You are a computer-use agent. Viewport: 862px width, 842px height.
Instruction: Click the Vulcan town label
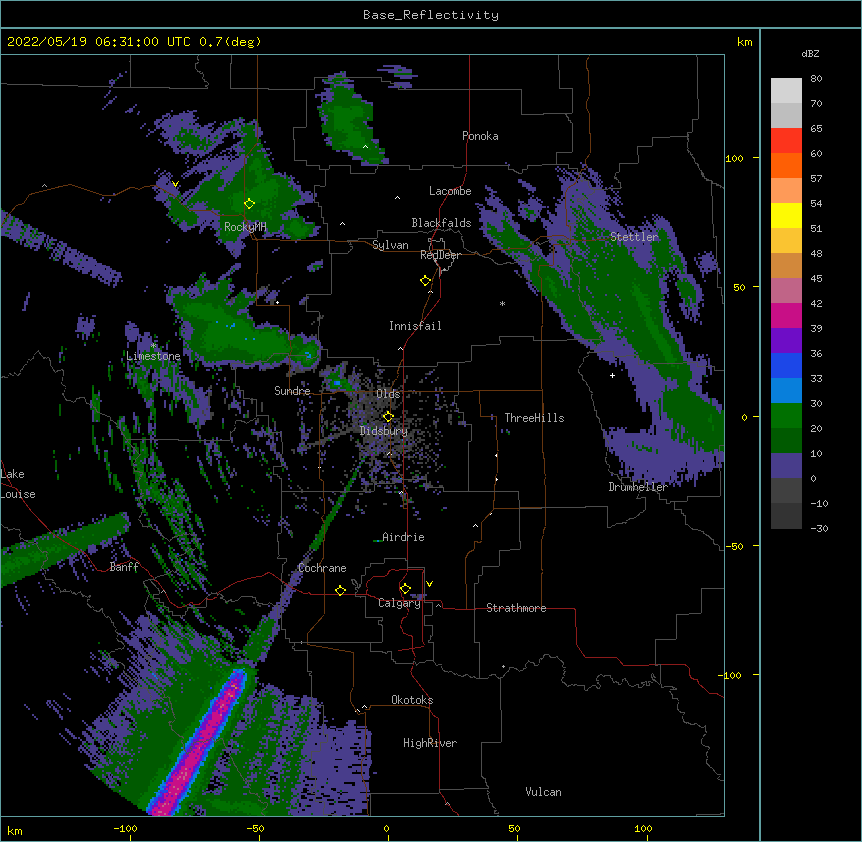(x=543, y=792)
